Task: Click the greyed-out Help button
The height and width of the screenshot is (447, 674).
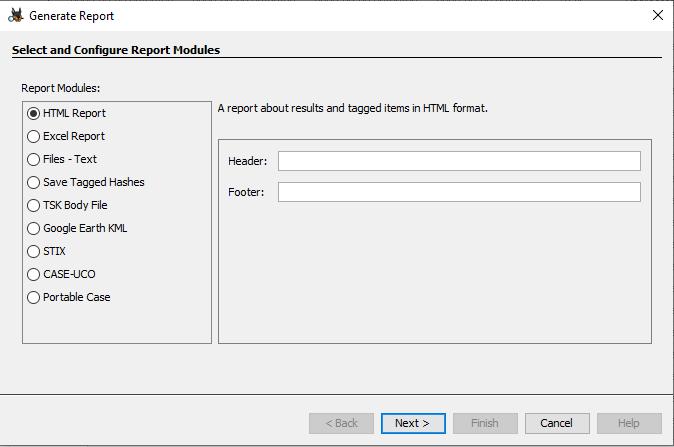Action: point(629,423)
